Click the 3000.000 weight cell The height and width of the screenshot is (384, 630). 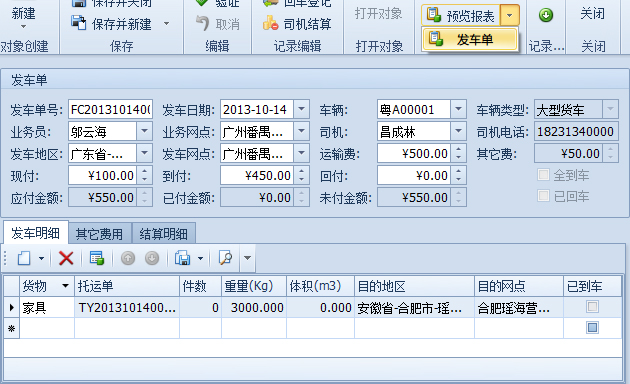[254, 308]
